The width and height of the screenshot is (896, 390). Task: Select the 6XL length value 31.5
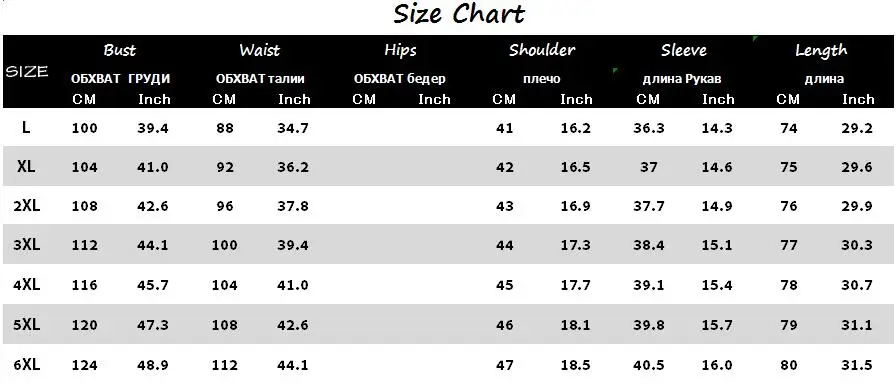click(857, 365)
